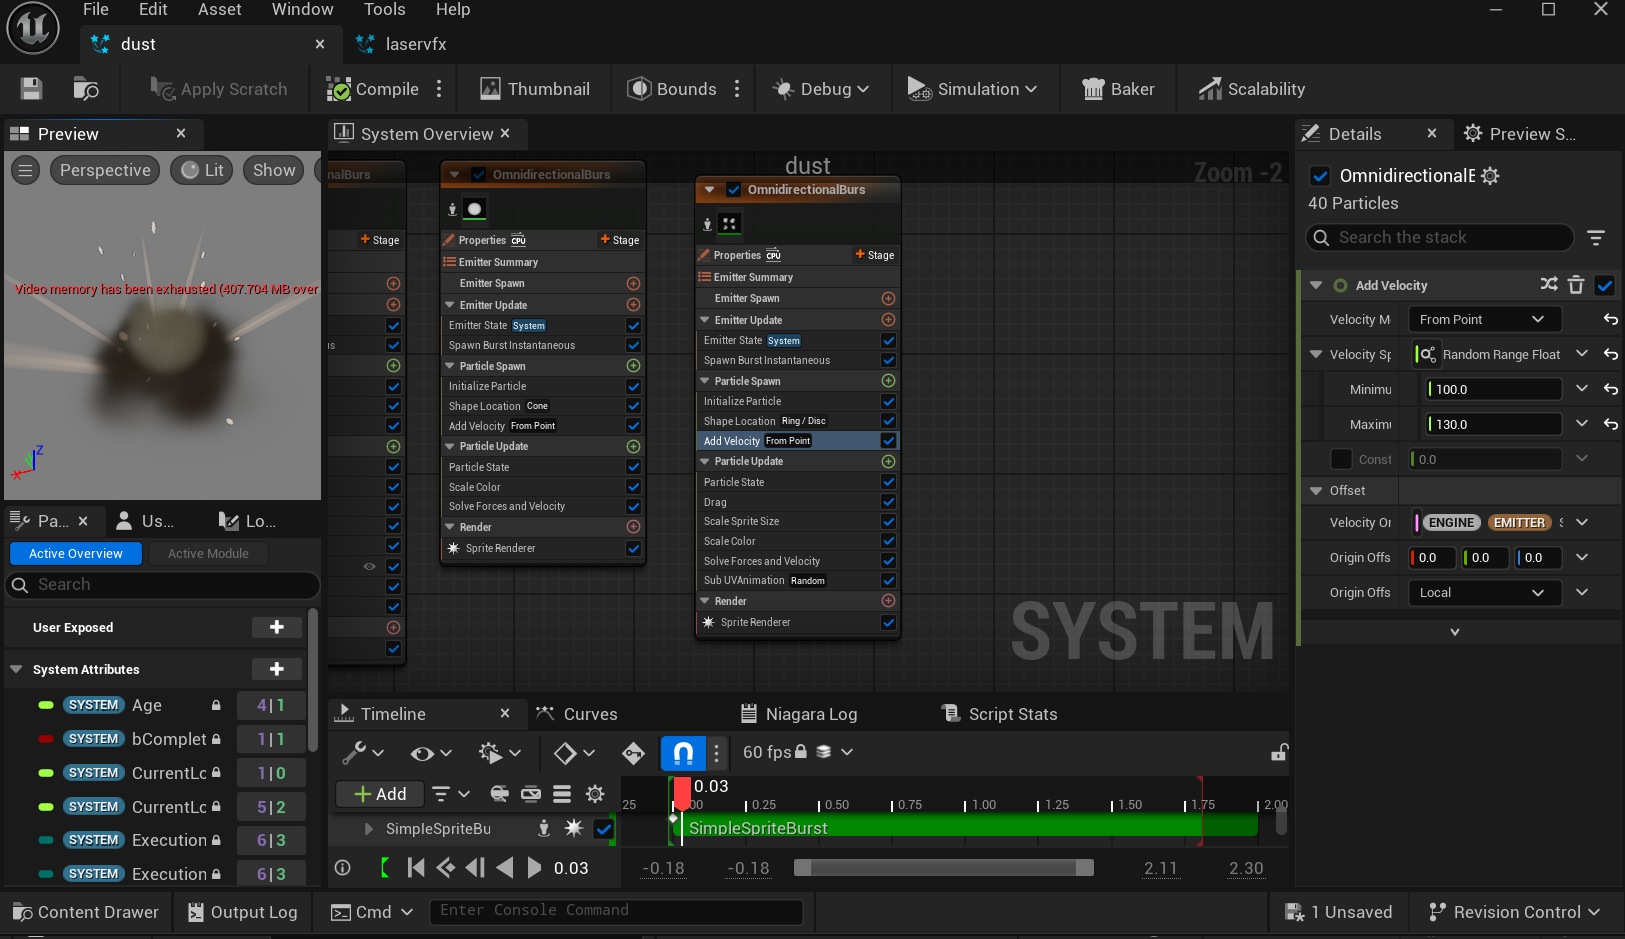This screenshot has height=939, width=1625.
Task: Expand the SimpleSpriteBurst track row
Action: pos(368,829)
